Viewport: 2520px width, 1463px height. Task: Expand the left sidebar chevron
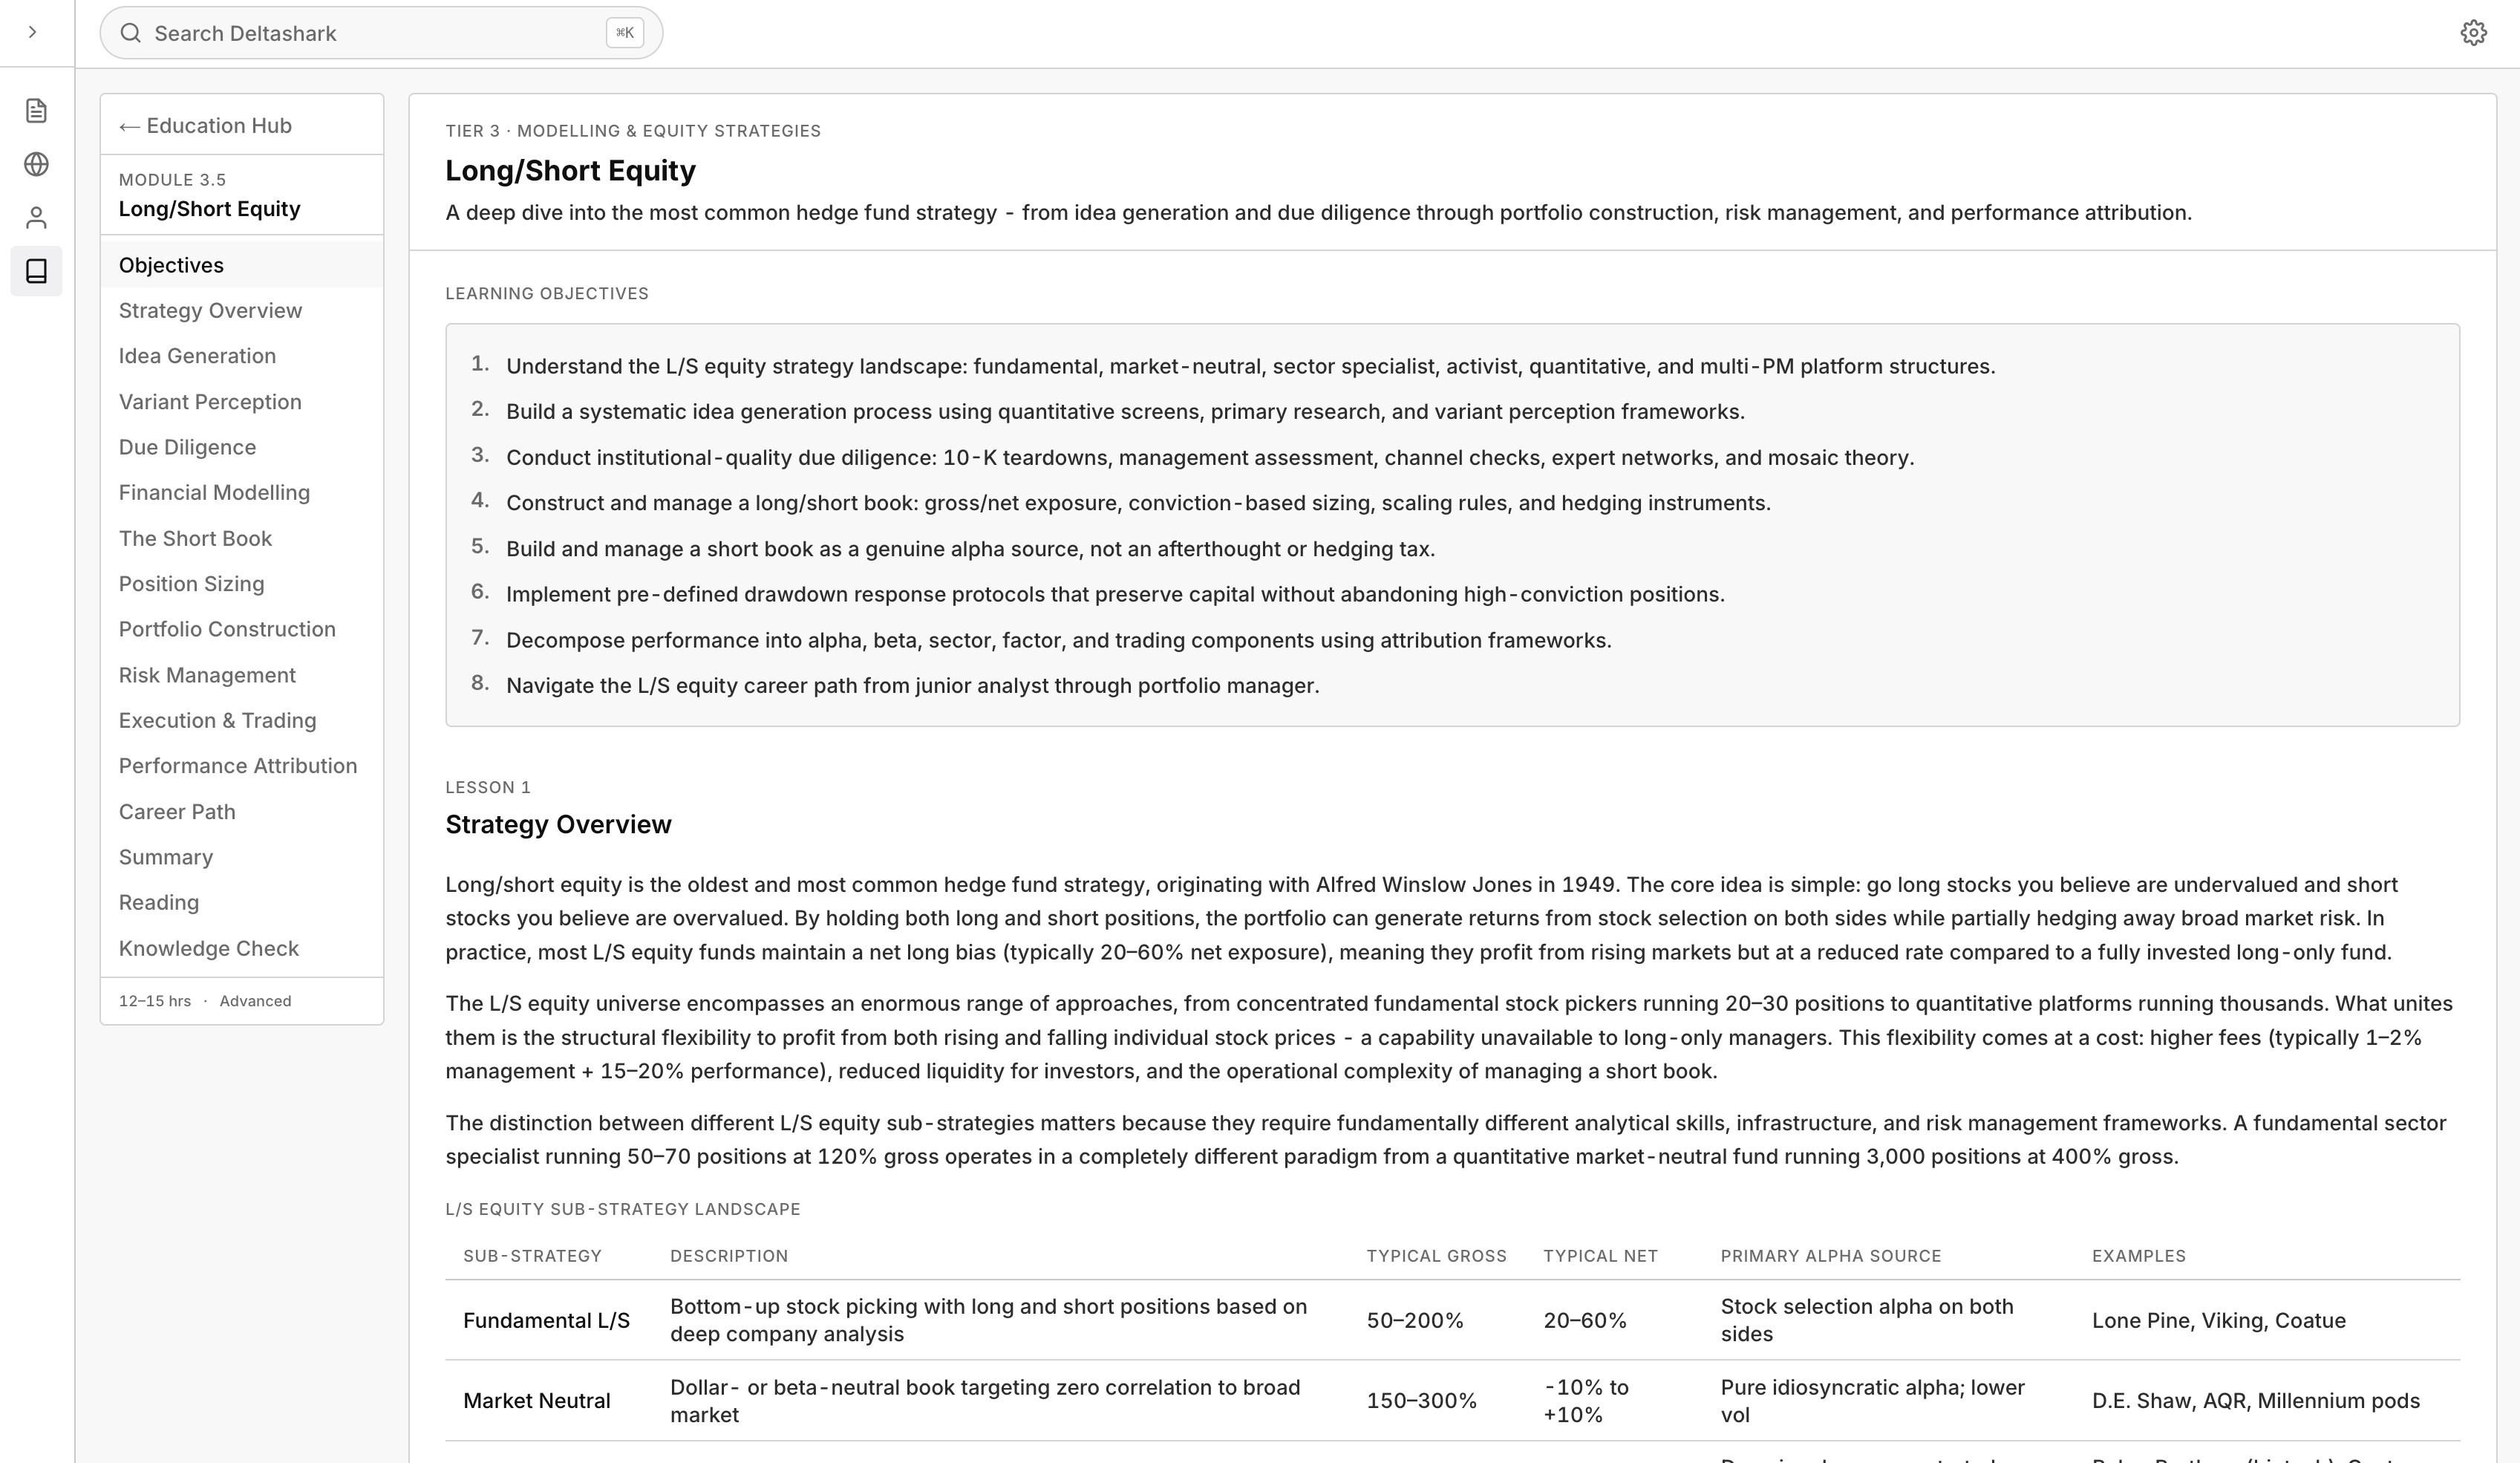click(33, 32)
